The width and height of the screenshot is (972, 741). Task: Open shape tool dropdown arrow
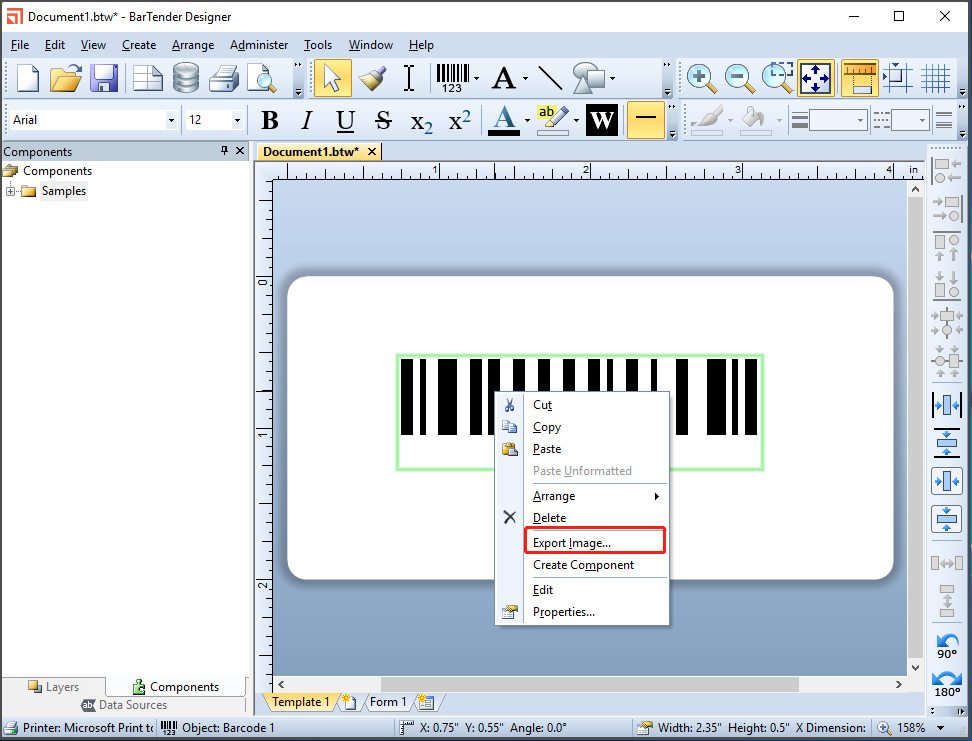612,79
